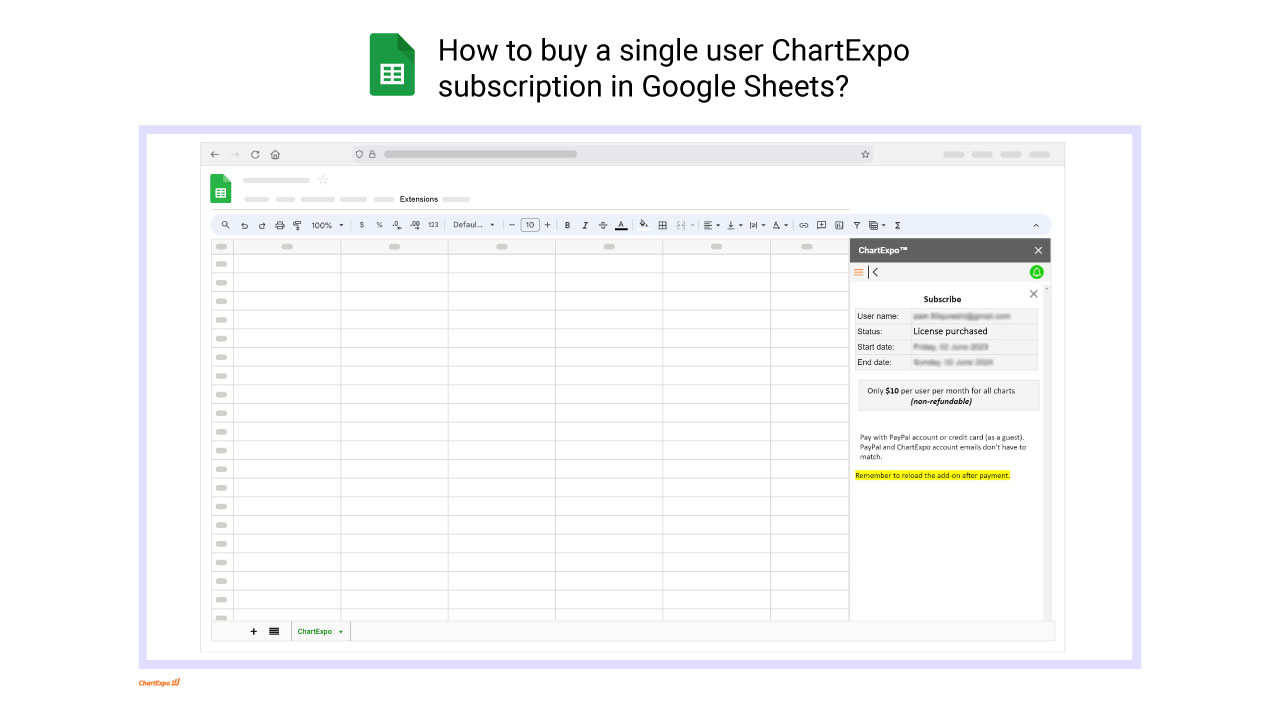Image resolution: width=1280 pixels, height=720 pixels.
Task: Go back in the browser
Action: pos(215,154)
